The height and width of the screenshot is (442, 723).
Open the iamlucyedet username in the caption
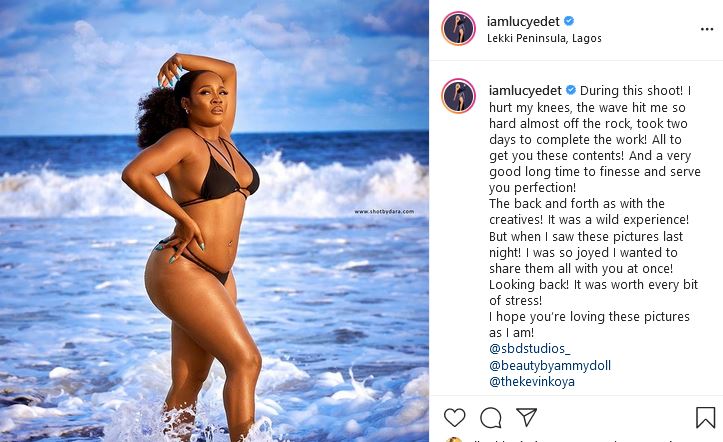(525, 90)
